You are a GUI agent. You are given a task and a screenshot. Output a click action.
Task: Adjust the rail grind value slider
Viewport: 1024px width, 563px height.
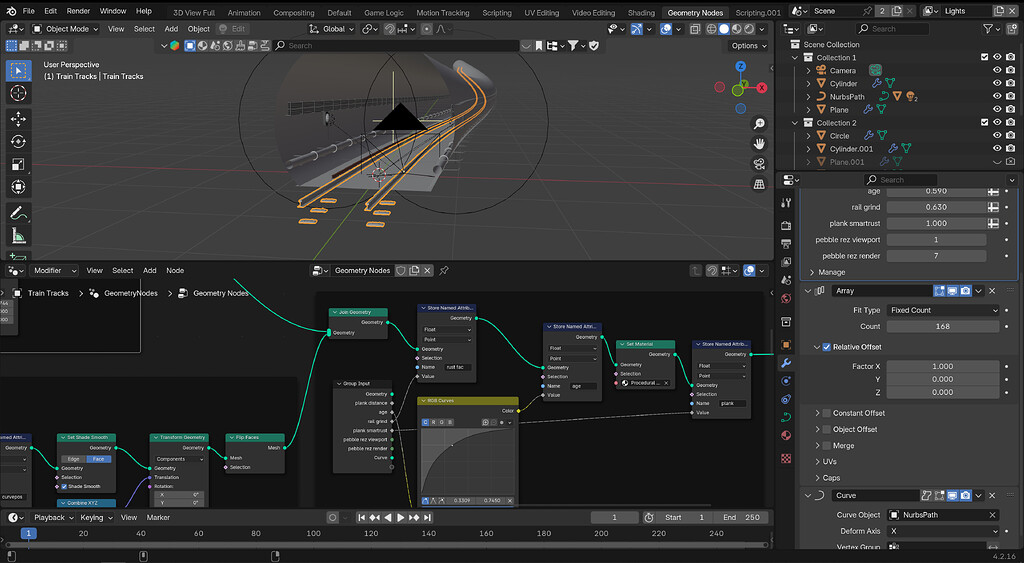(x=936, y=207)
